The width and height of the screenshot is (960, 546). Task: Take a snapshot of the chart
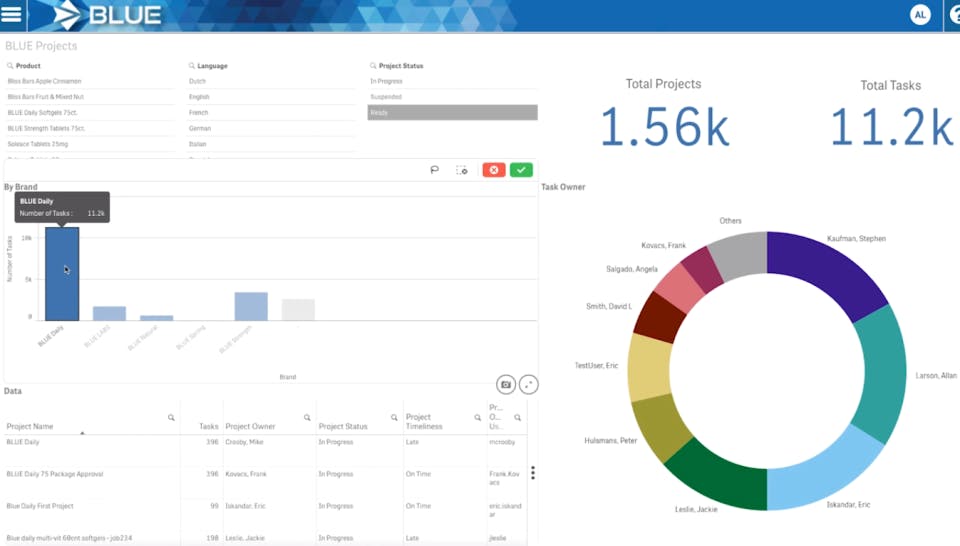point(506,384)
